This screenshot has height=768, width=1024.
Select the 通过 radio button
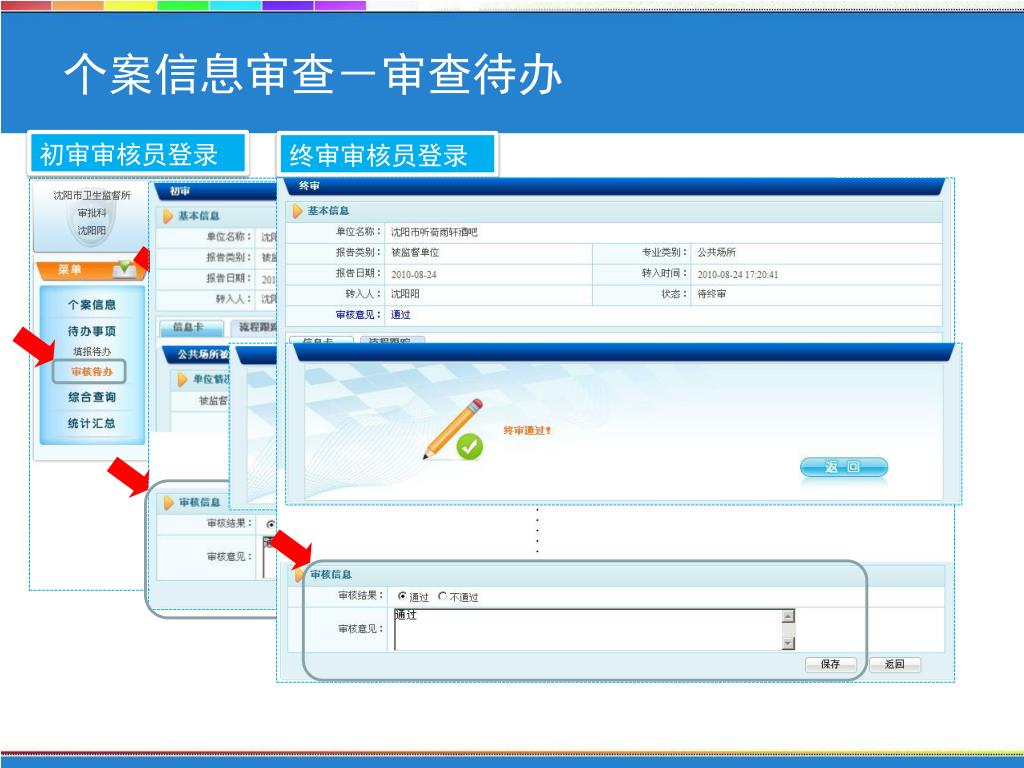tap(402, 596)
